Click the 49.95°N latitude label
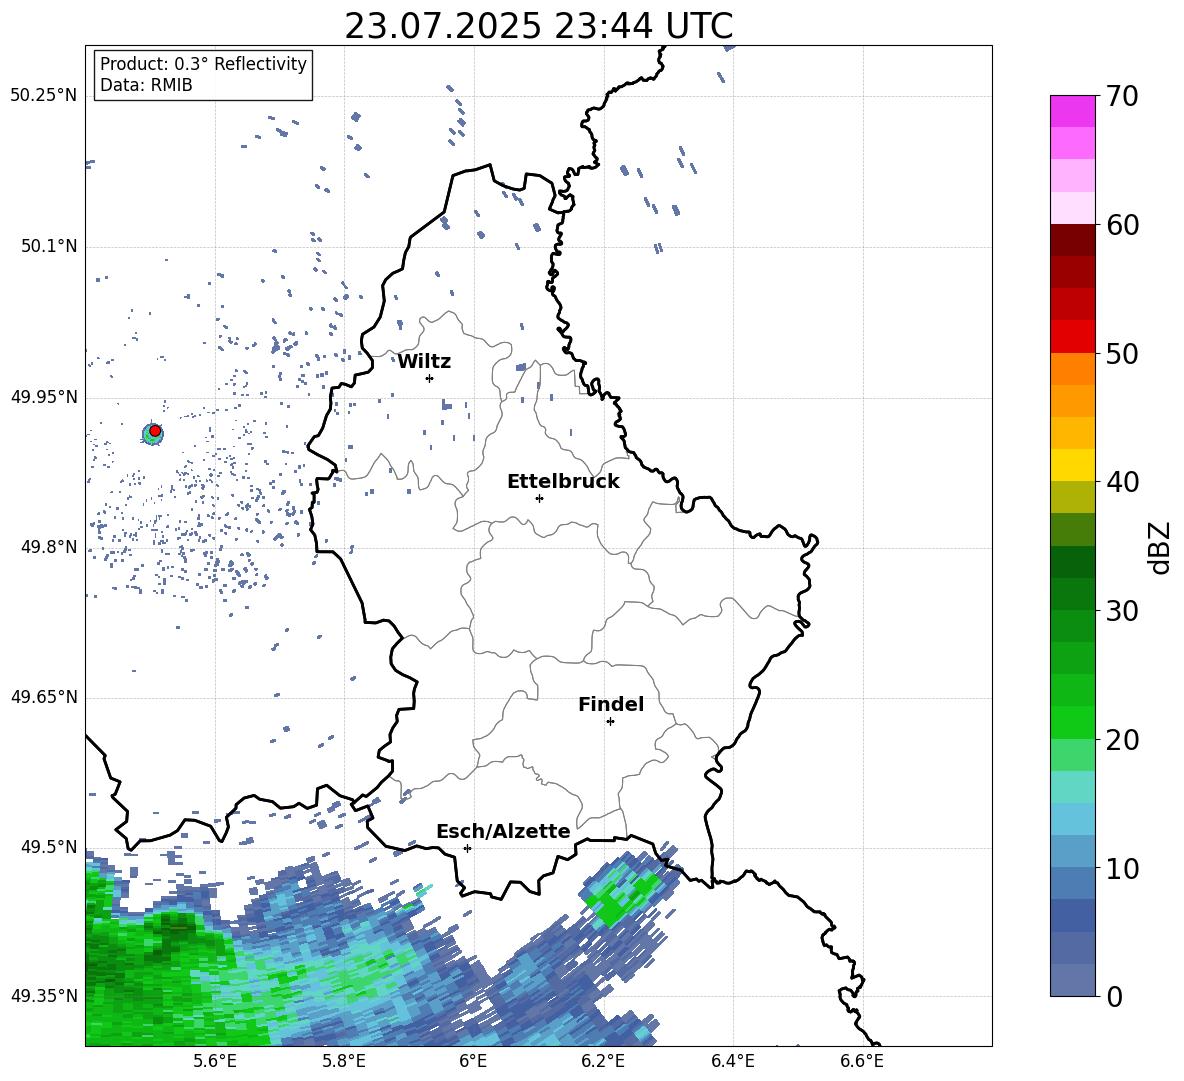 pyautogui.click(x=44, y=397)
